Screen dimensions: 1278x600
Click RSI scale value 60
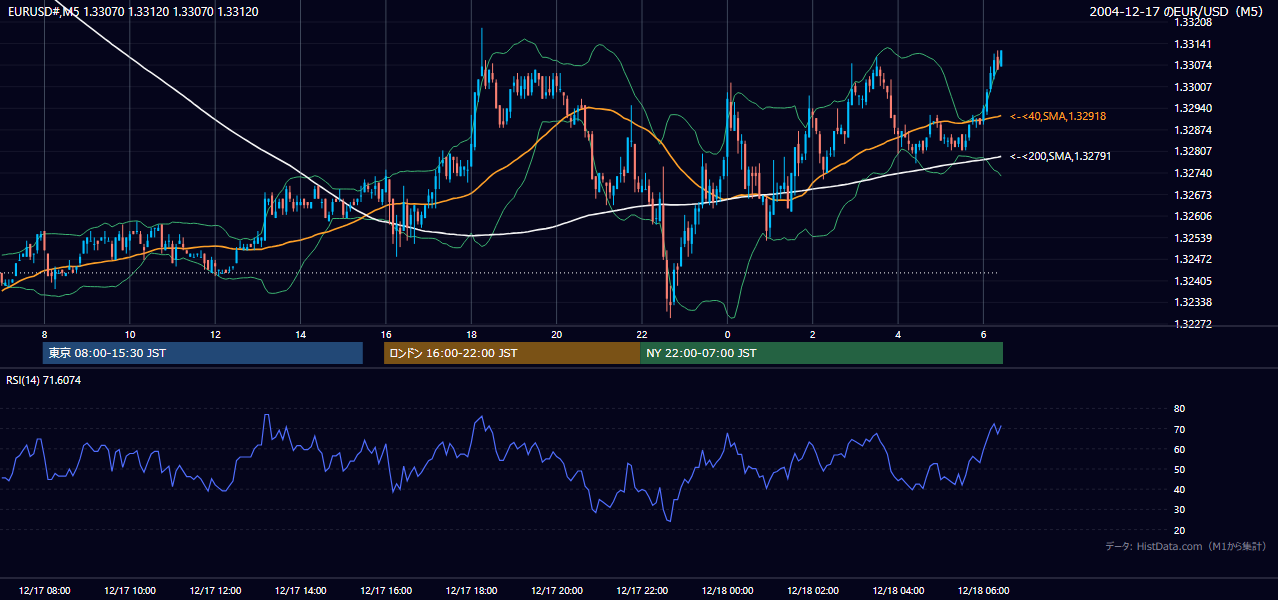[x=1179, y=449]
